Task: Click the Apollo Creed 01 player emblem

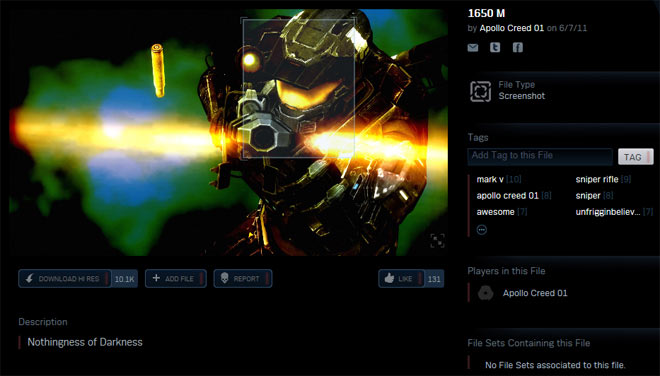Action: (x=485, y=293)
